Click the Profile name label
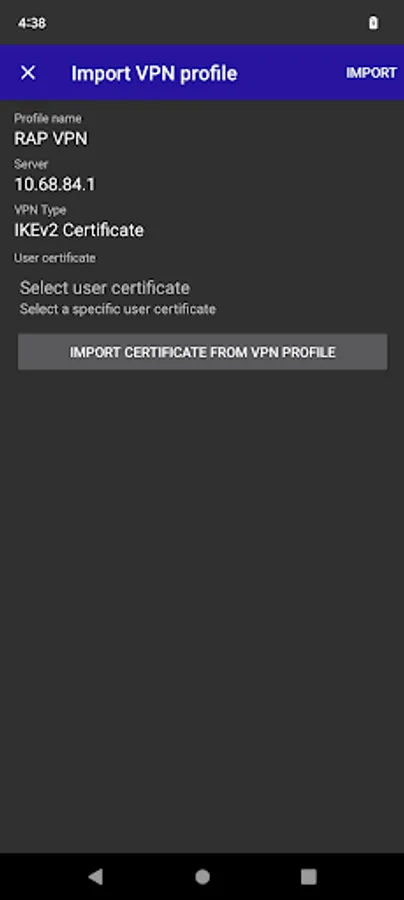The image size is (404, 900). (x=48, y=118)
